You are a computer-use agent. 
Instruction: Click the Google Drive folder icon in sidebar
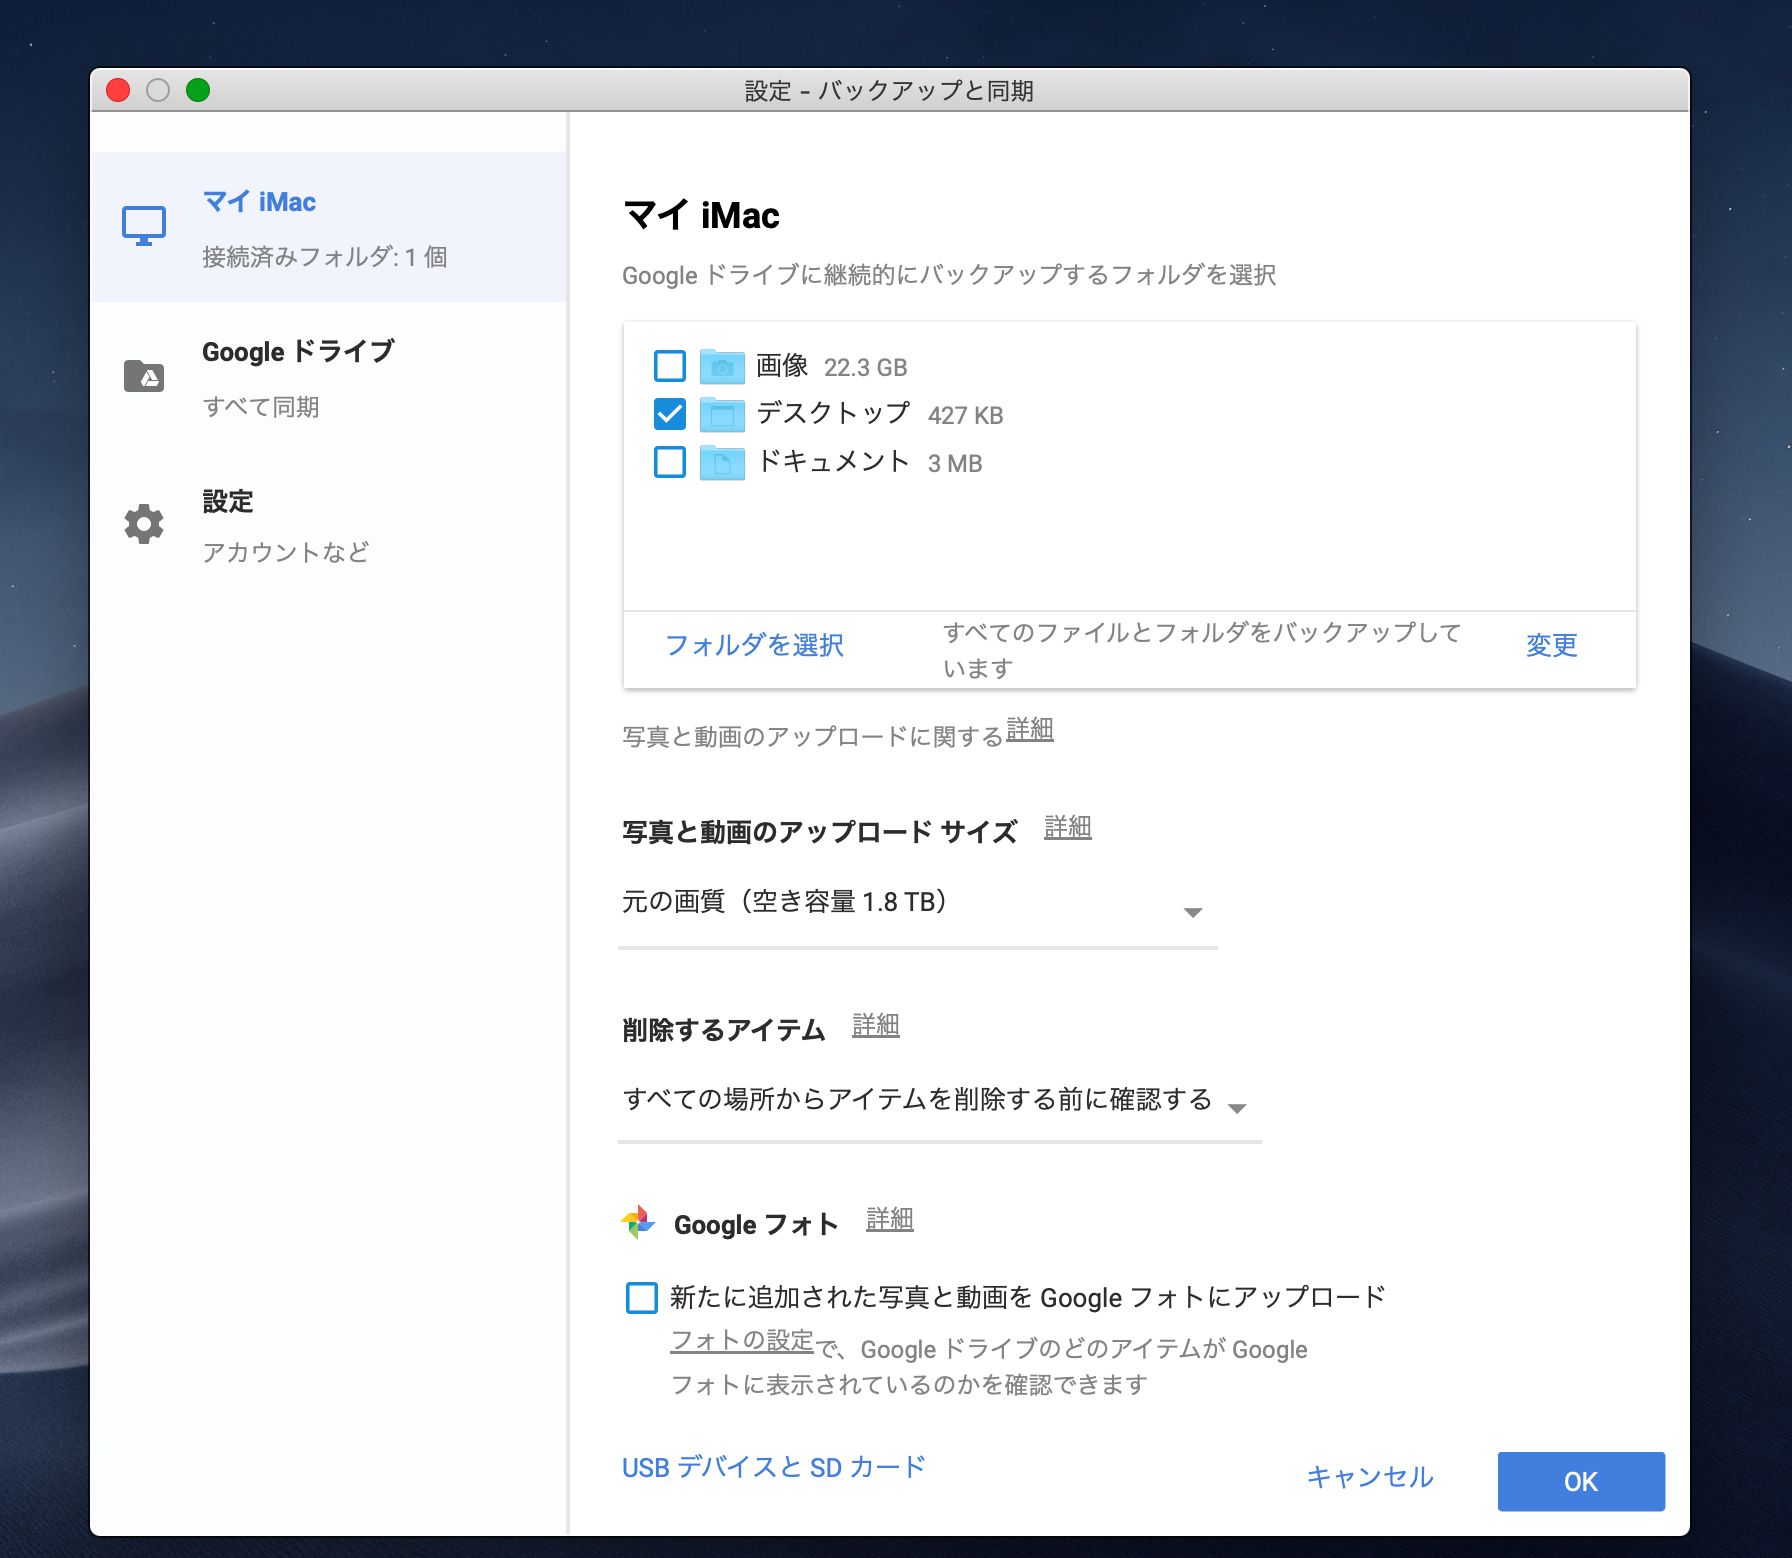click(x=144, y=376)
